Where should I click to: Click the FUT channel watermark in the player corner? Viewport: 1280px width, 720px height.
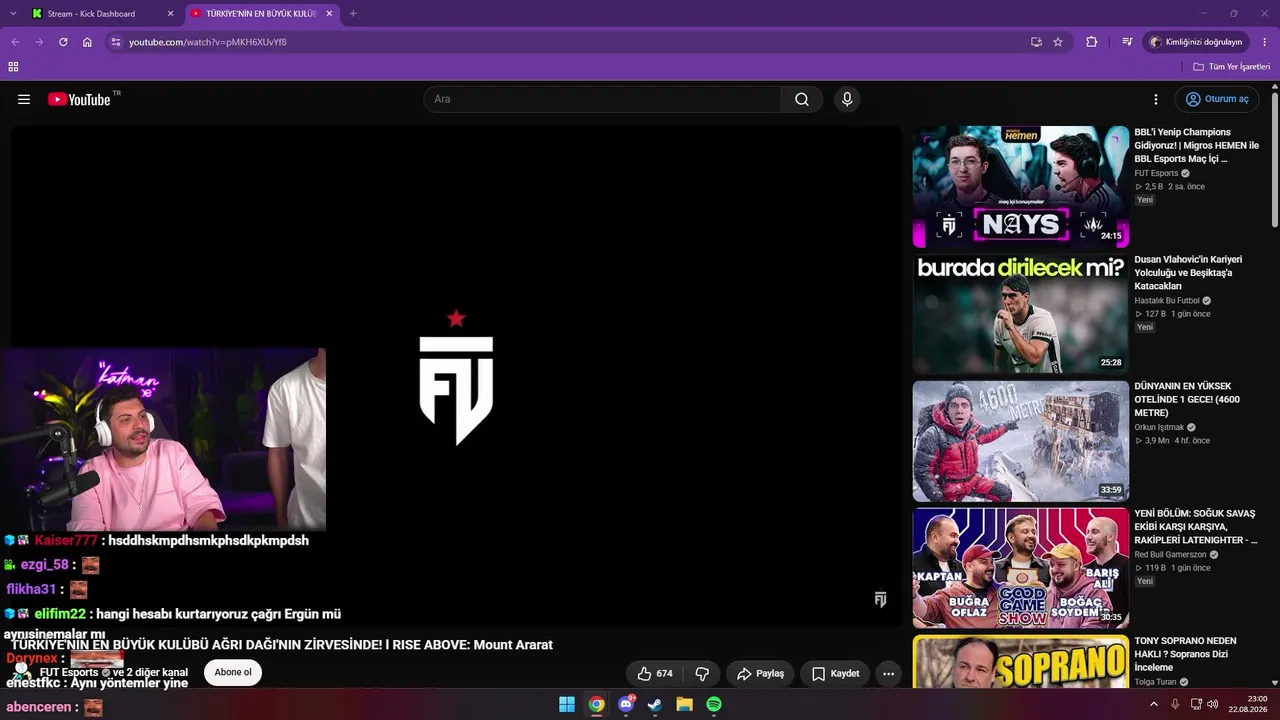tap(880, 599)
